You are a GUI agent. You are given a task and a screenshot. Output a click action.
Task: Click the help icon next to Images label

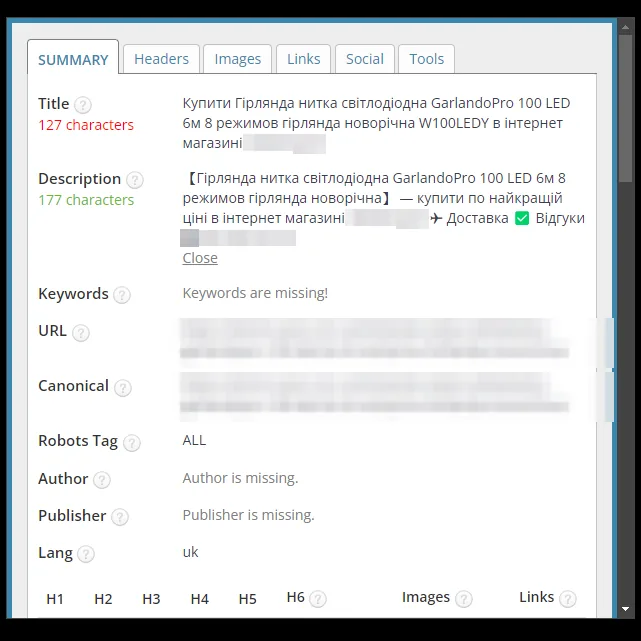click(x=464, y=599)
